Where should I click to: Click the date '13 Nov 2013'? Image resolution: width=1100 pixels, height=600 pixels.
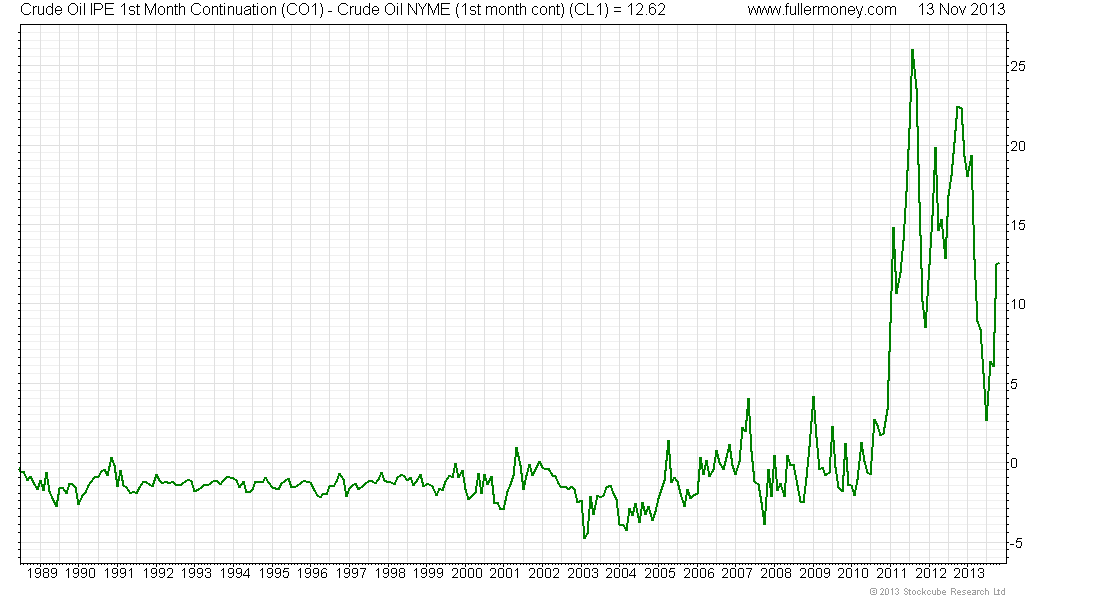pos(961,10)
